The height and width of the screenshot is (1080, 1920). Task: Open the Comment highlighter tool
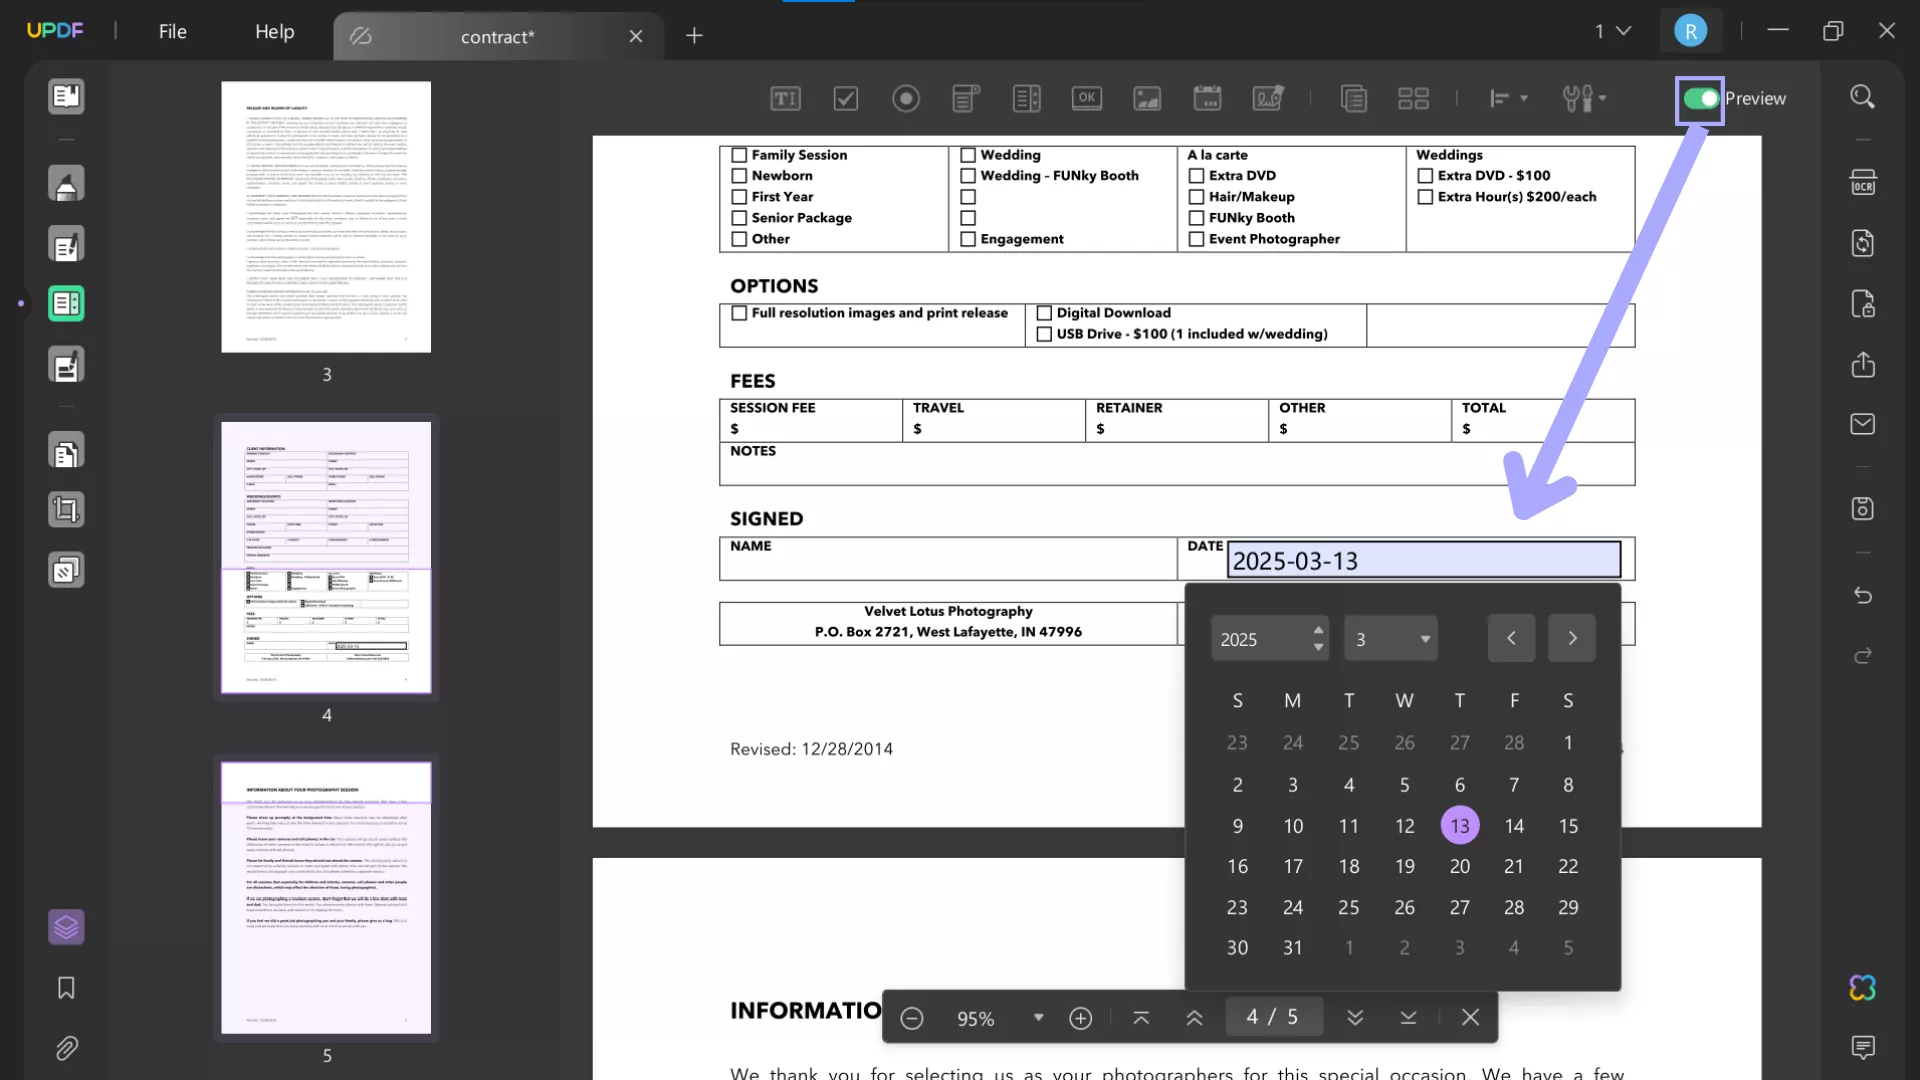pyautogui.click(x=66, y=184)
